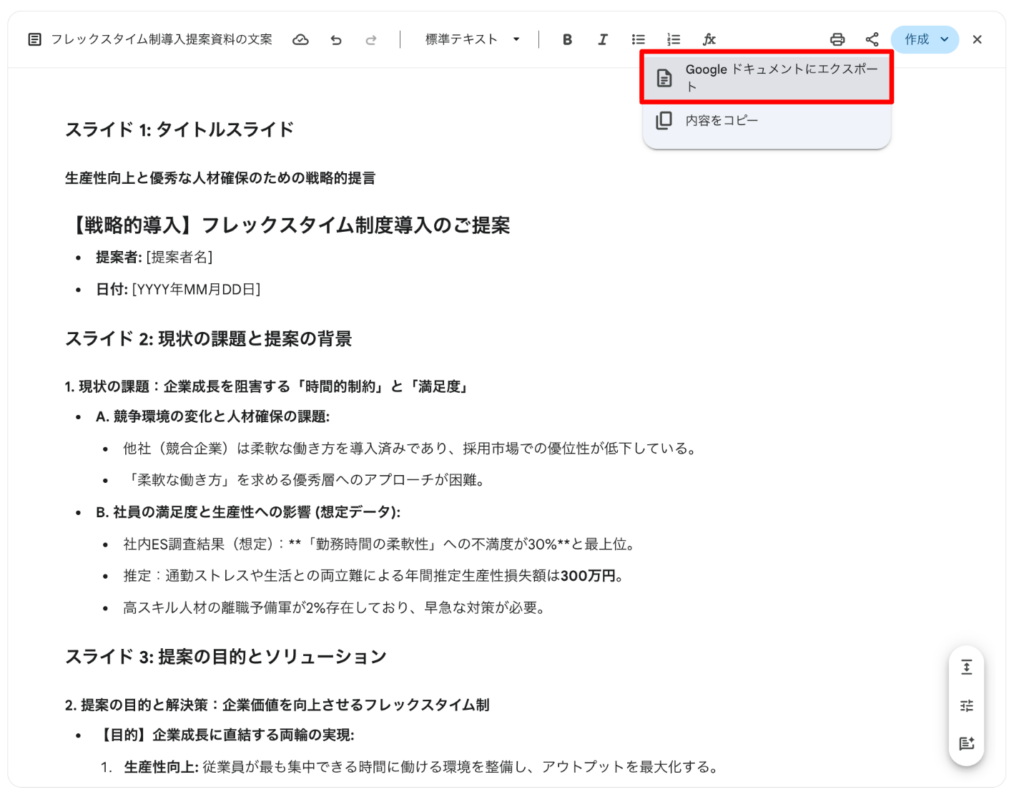Insert a formula with the fx icon
Image resolution: width=1024 pixels, height=797 pixels.
coord(709,40)
